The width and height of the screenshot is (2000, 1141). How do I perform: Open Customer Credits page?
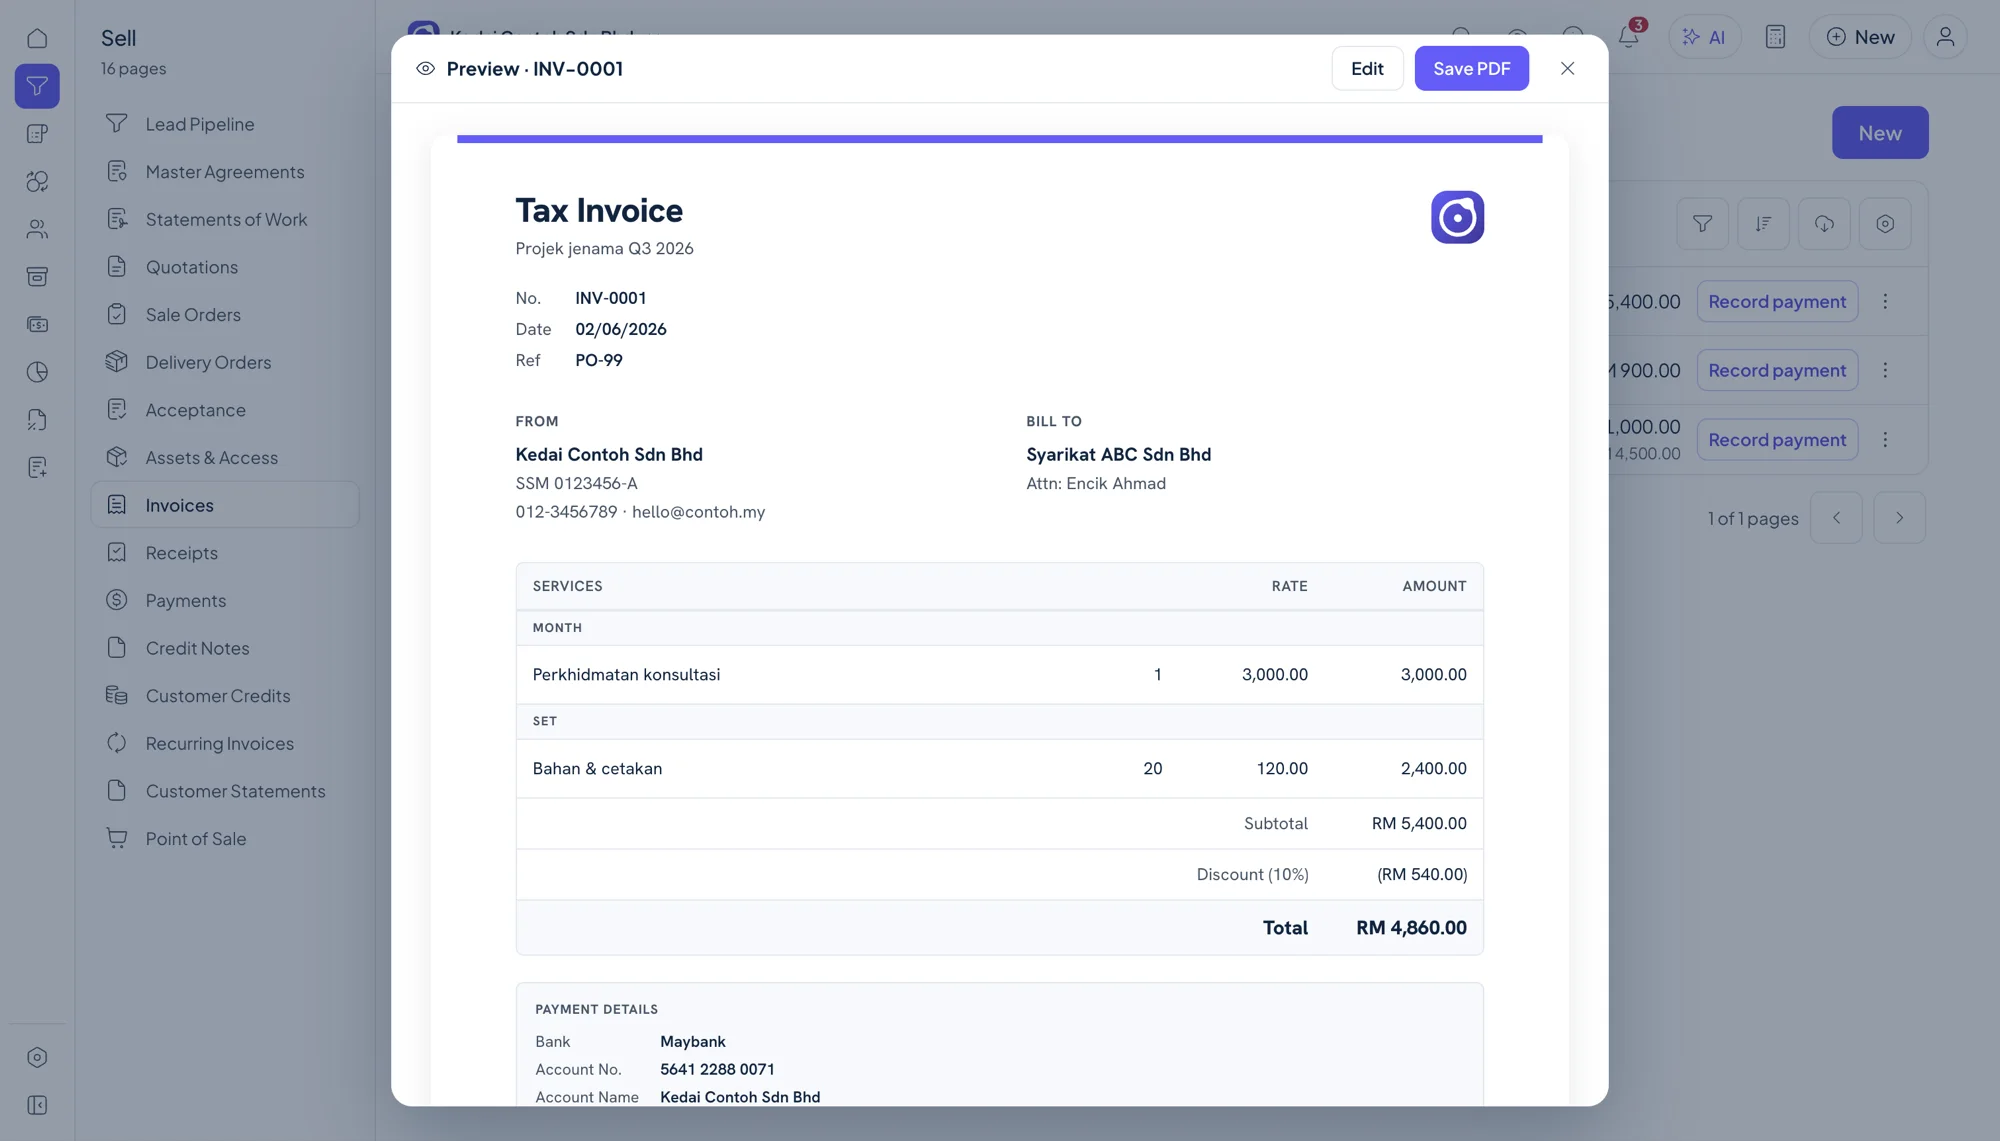coord(225,696)
